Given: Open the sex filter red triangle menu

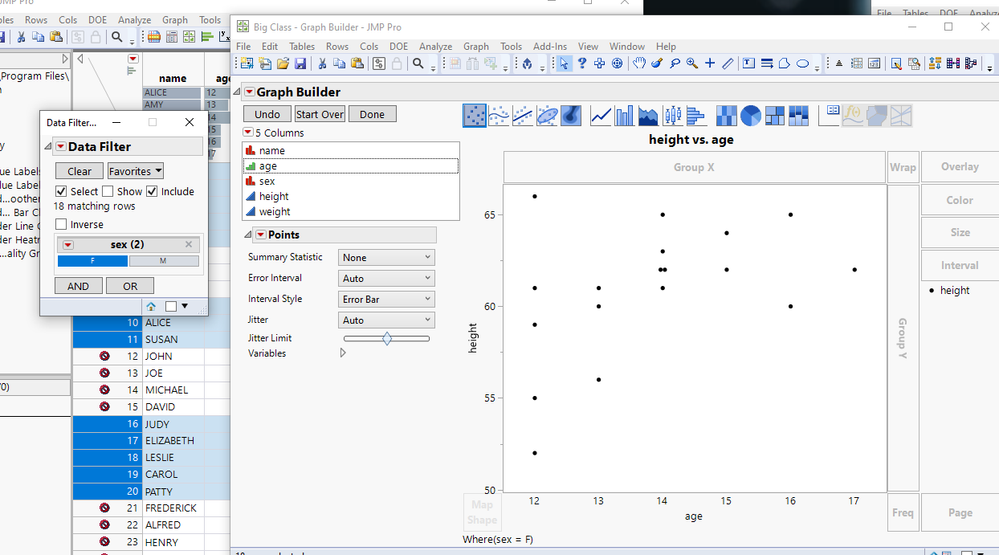Looking at the screenshot, I should (x=68, y=245).
